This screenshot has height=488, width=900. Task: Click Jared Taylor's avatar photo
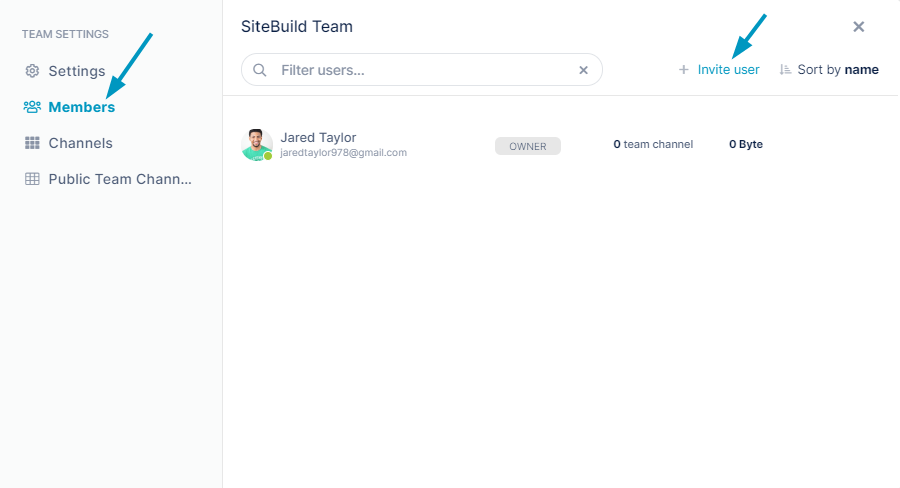click(x=257, y=145)
